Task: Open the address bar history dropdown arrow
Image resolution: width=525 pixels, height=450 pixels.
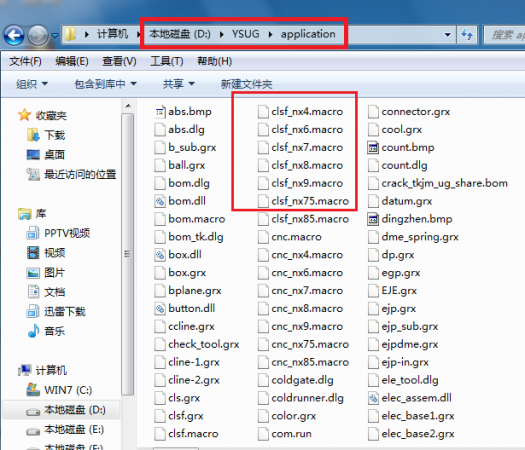Action: point(447,34)
